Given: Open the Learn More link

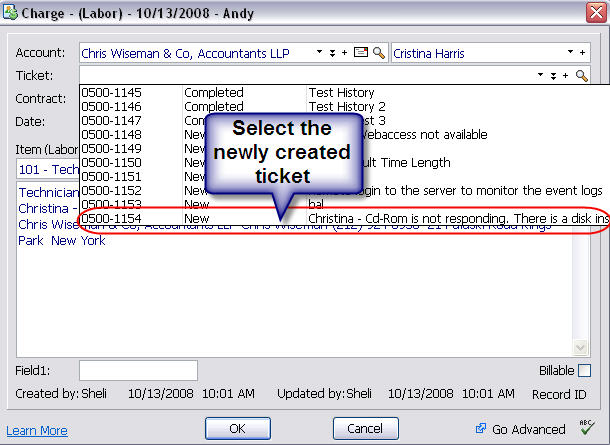Looking at the screenshot, I should coord(37,431).
